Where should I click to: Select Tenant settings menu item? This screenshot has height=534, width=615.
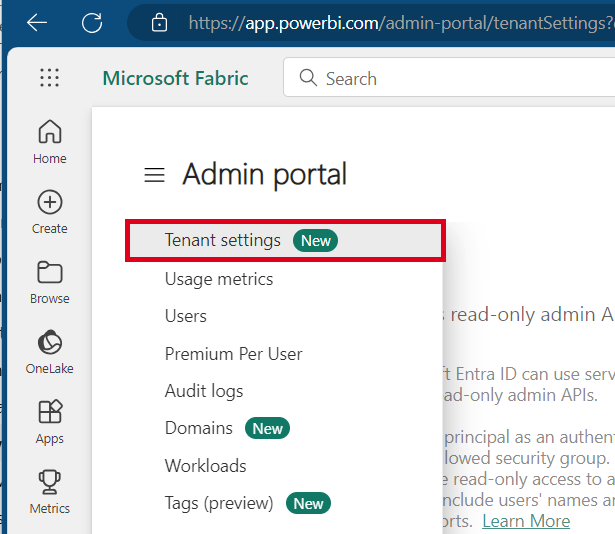tap(223, 241)
